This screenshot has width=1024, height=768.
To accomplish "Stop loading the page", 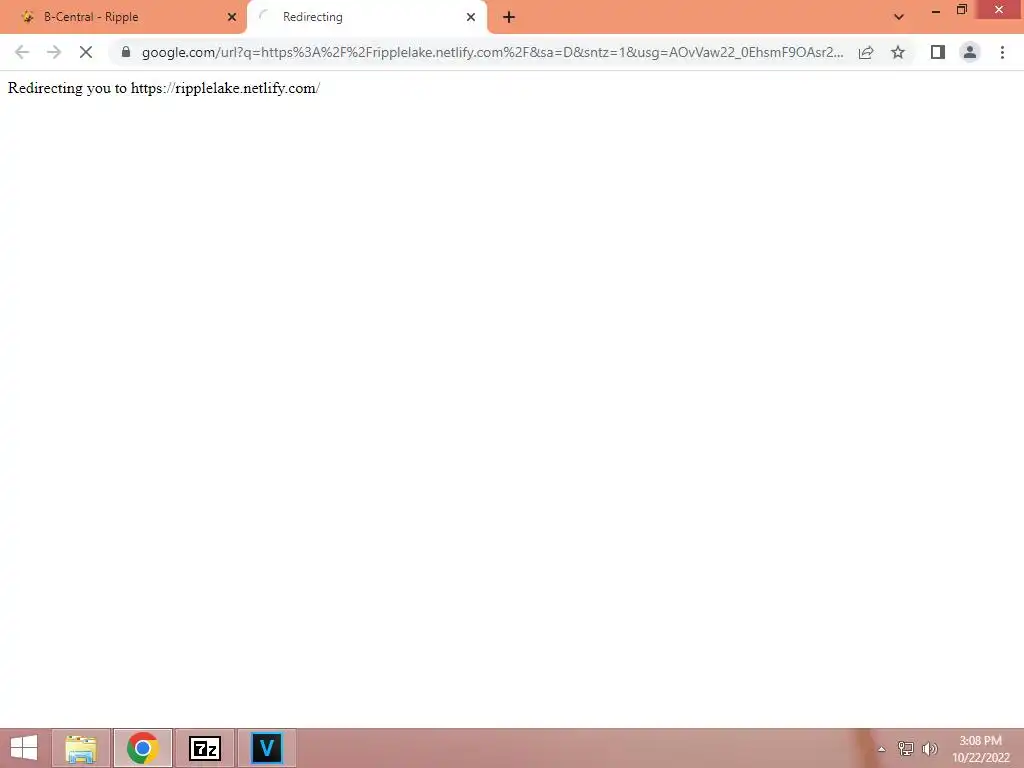I will [x=86, y=52].
